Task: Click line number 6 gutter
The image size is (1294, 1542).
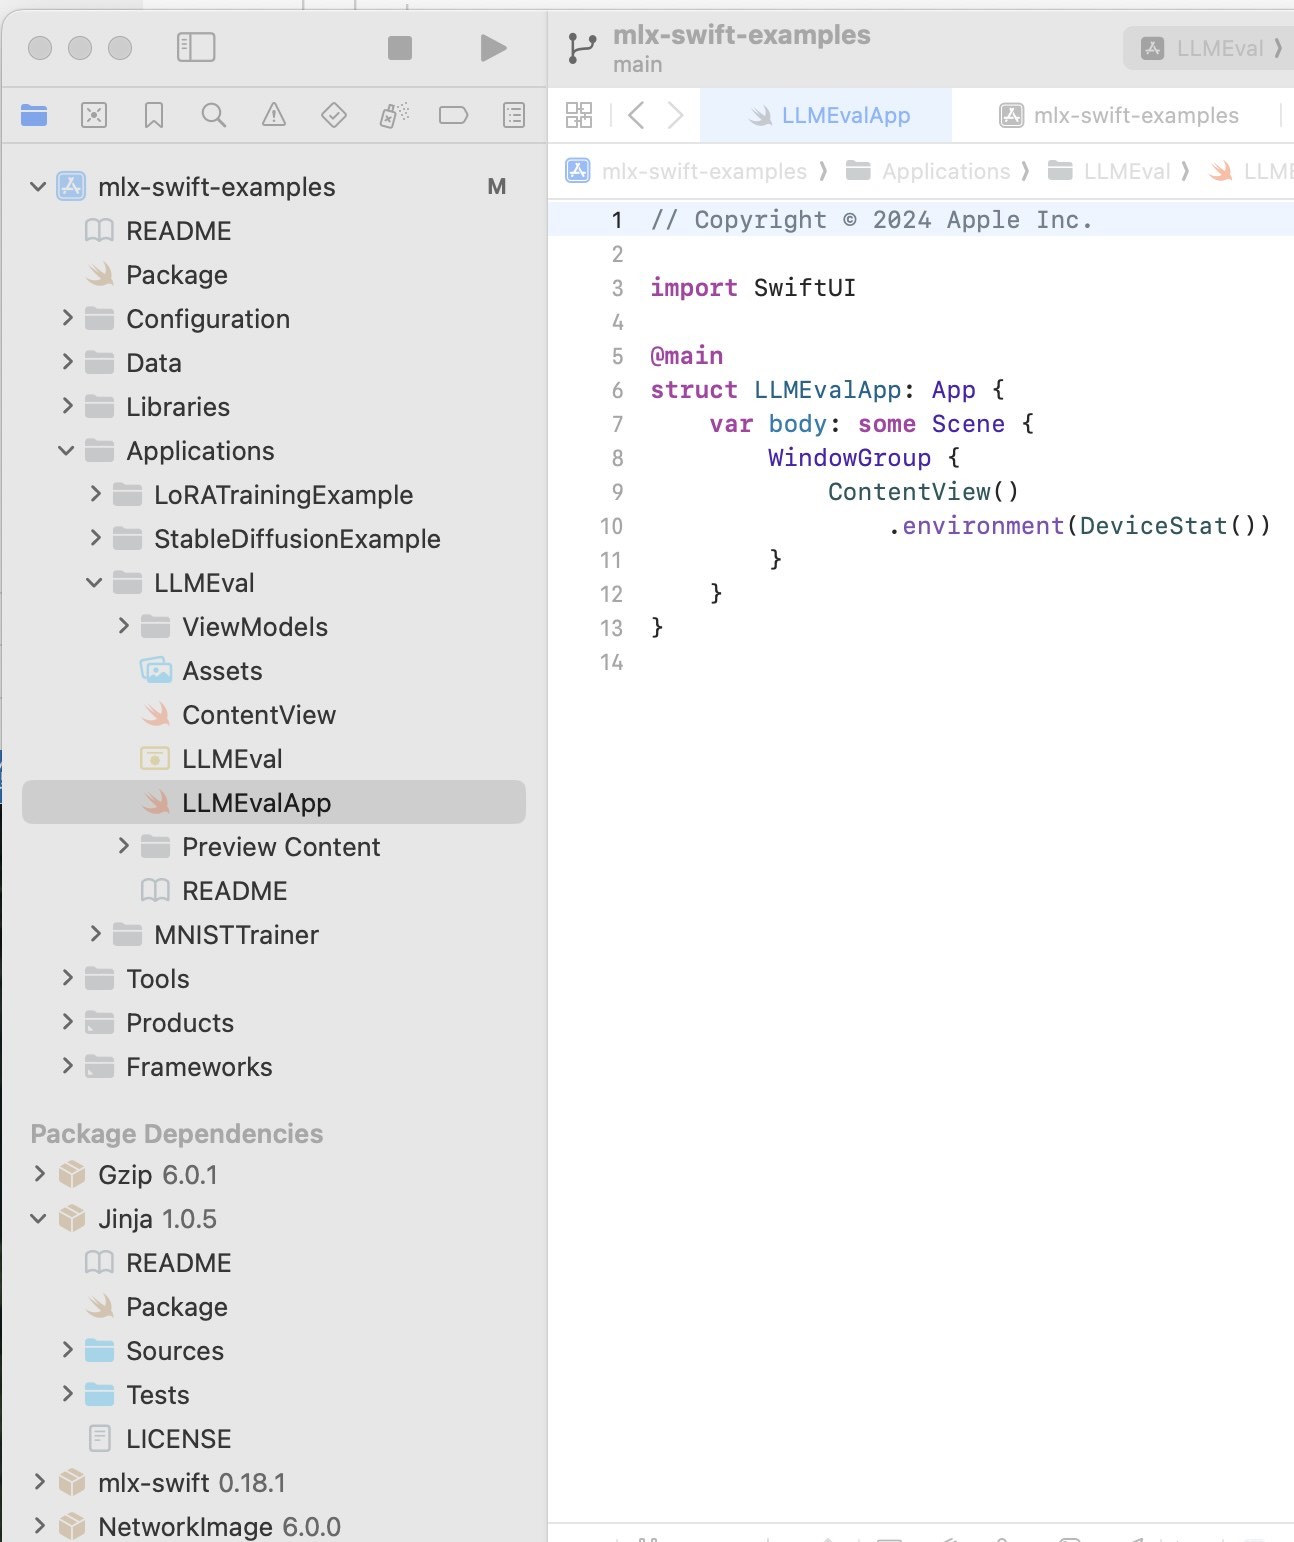Action: click(x=616, y=390)
